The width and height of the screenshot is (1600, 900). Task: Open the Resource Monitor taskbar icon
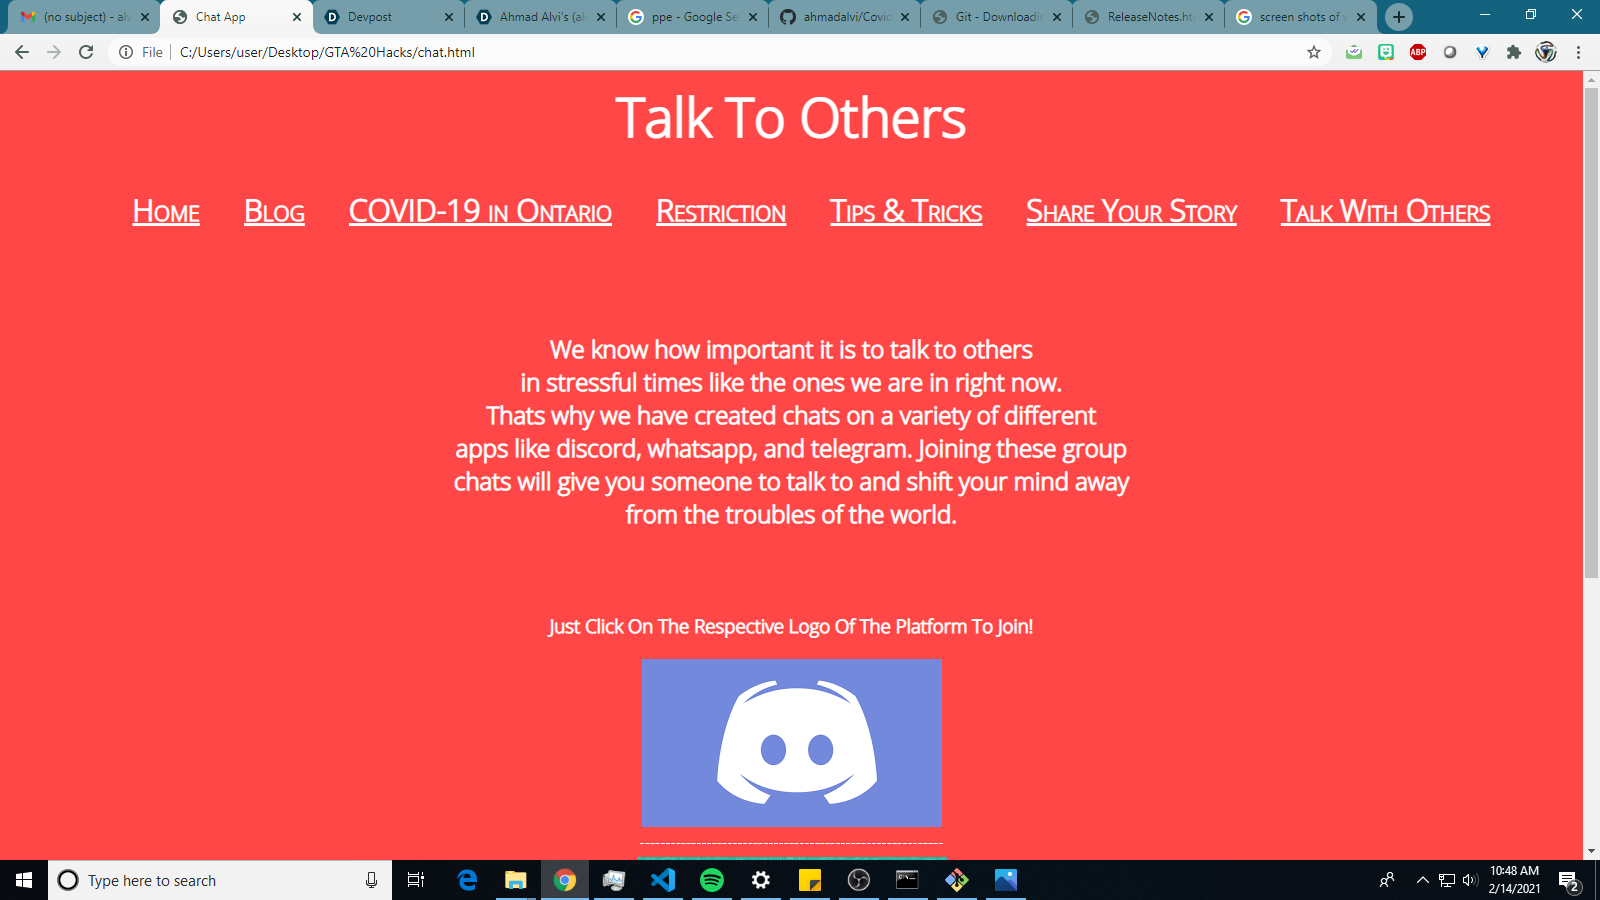[x=614, y=880]
